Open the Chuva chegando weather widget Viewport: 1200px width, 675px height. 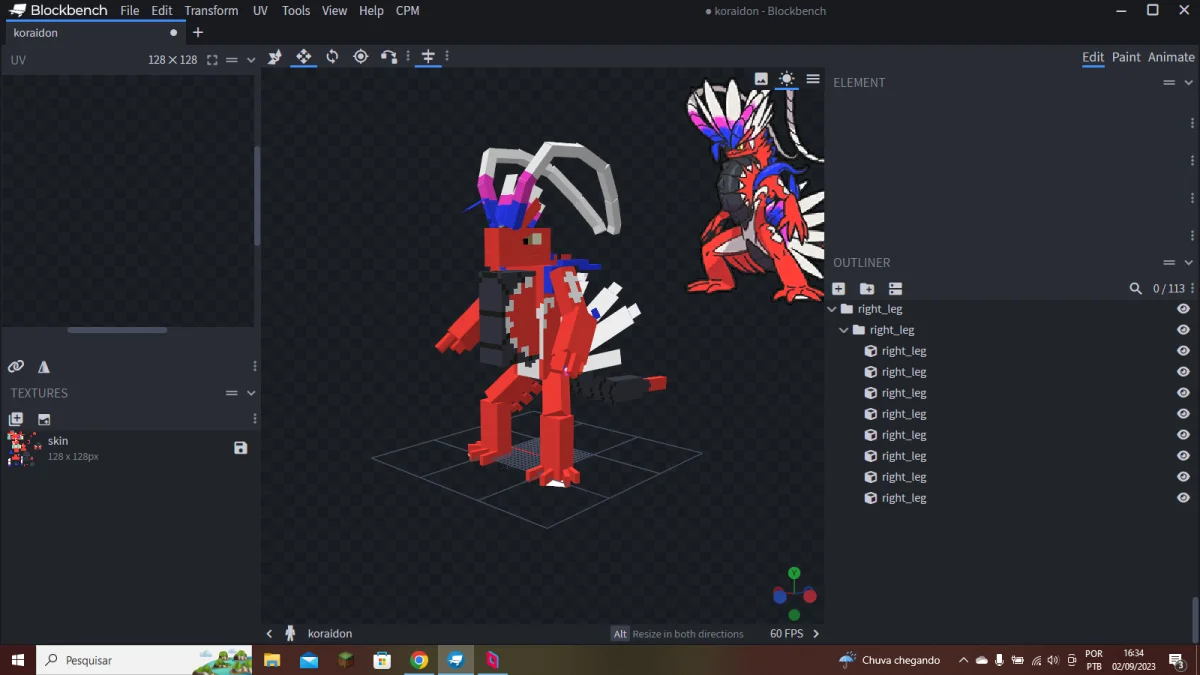pos(890,660)
